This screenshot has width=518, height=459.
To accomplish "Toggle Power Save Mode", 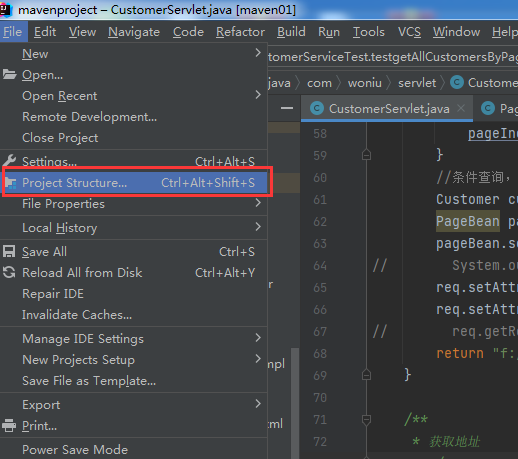I will pyautogui.click(x=134, y=450).
